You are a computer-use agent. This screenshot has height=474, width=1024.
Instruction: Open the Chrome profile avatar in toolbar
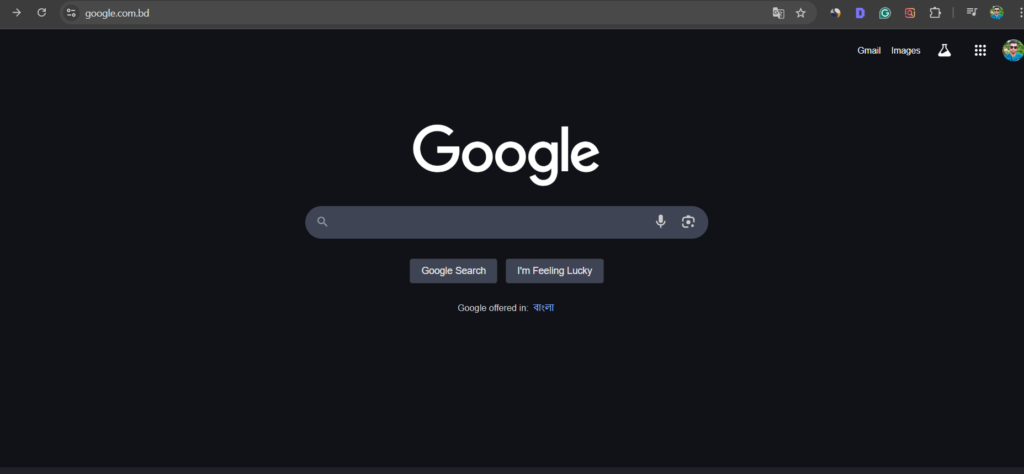(997, 12)
